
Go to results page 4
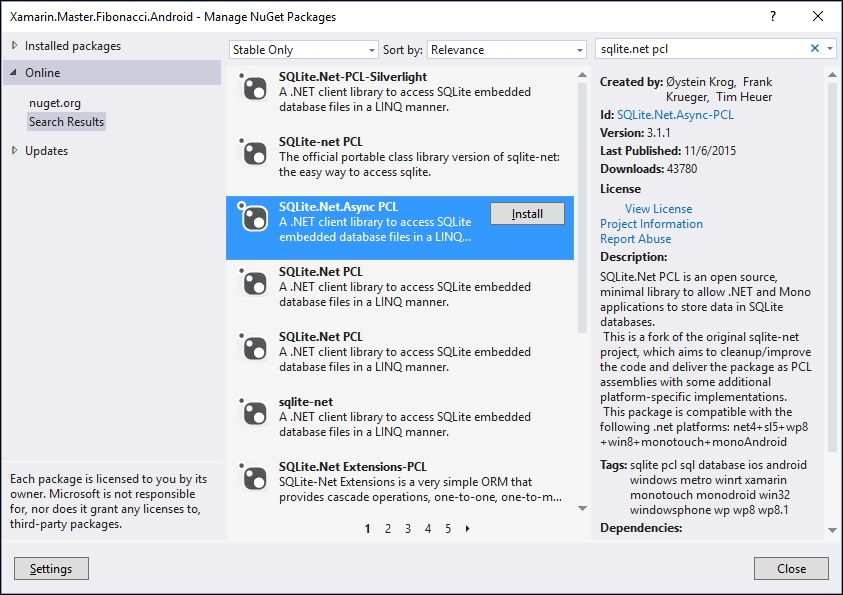tap(428, 528)
